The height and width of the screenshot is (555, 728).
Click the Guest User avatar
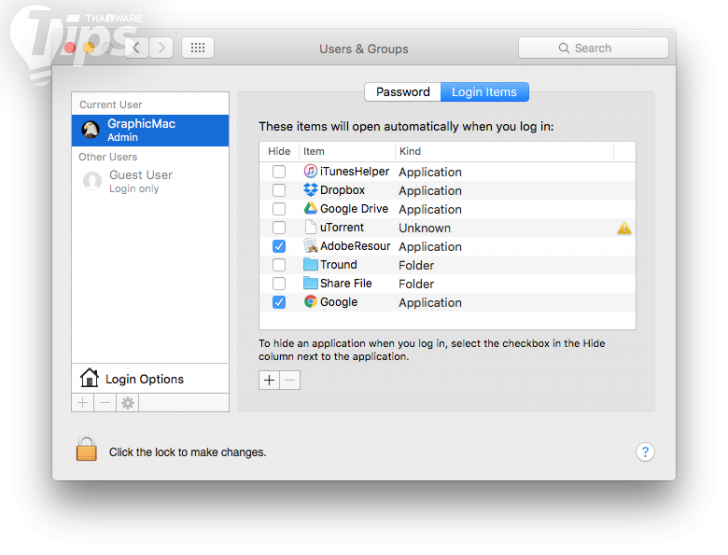[92, 181]
